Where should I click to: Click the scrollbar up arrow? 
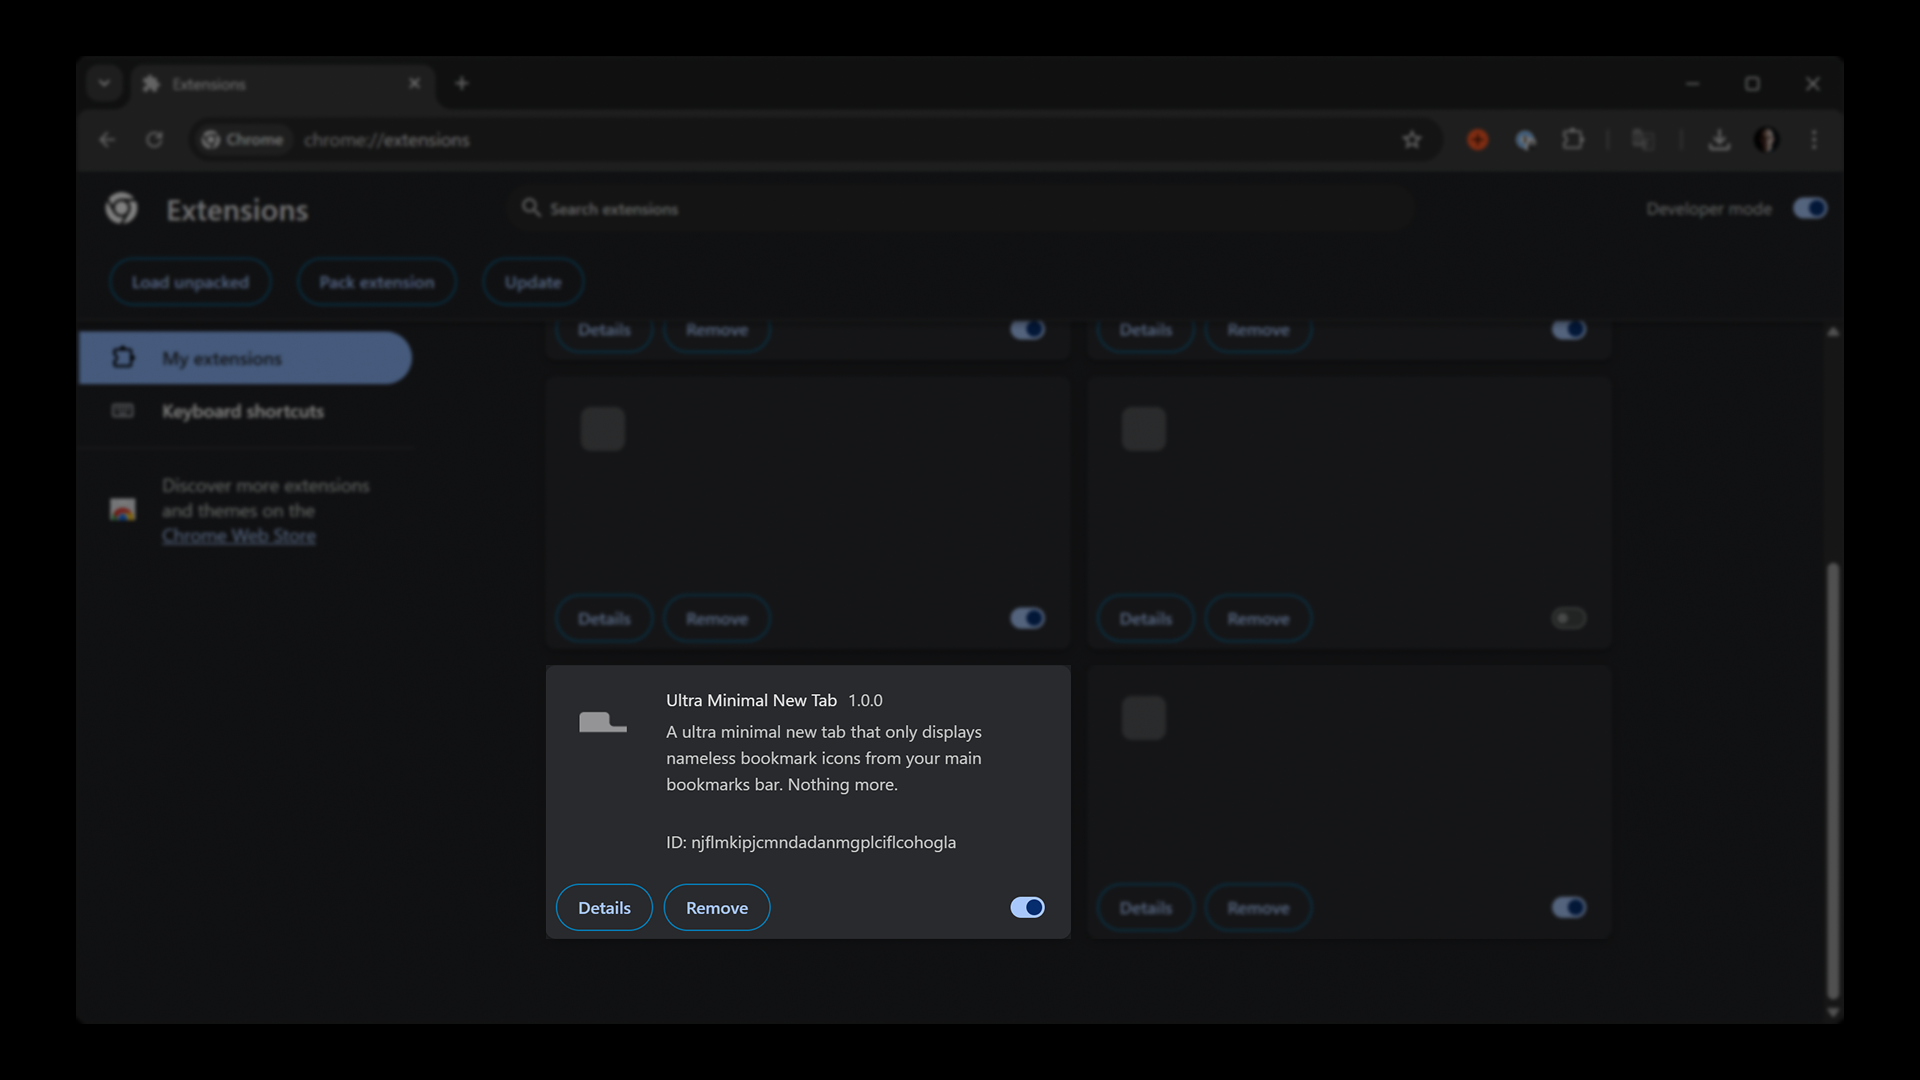pos(1833,332)
